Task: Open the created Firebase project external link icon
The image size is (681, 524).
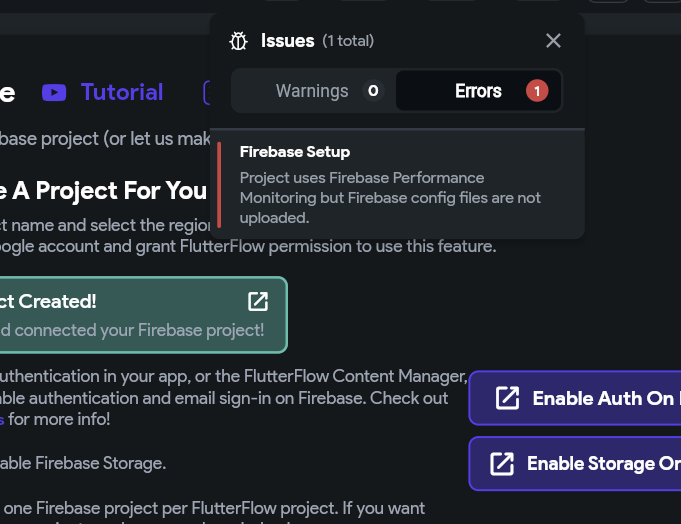Action: click(258, 301)
